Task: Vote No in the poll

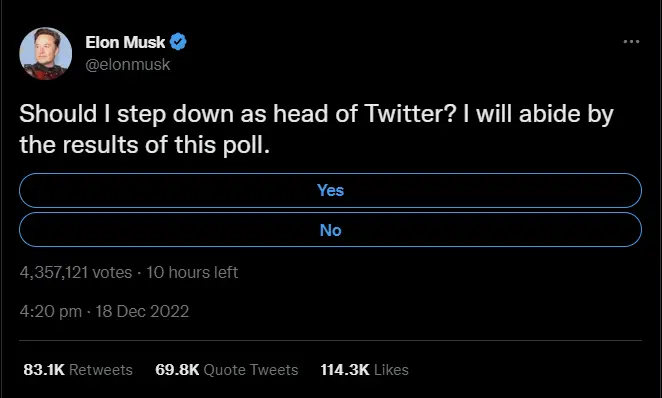Action: coord(331,230)
